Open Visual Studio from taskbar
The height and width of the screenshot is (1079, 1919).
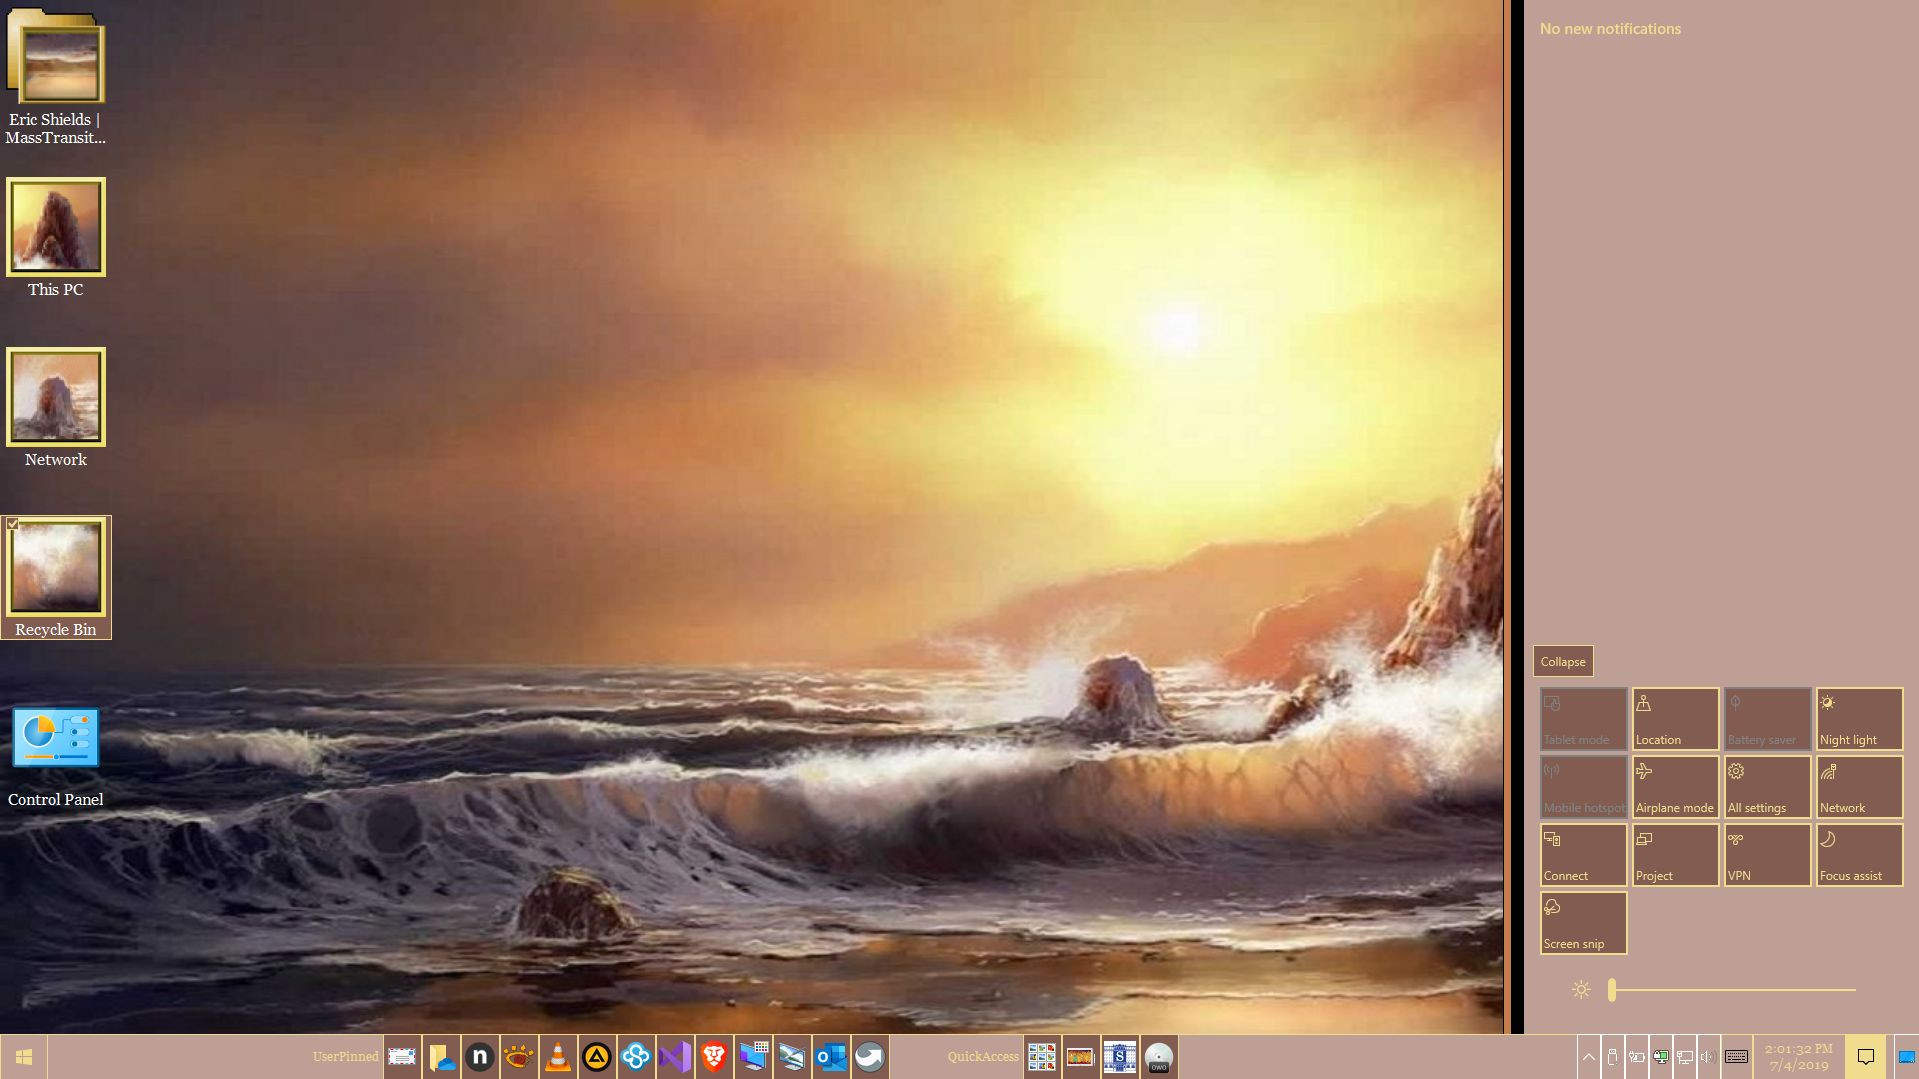tap(675, 1057)
